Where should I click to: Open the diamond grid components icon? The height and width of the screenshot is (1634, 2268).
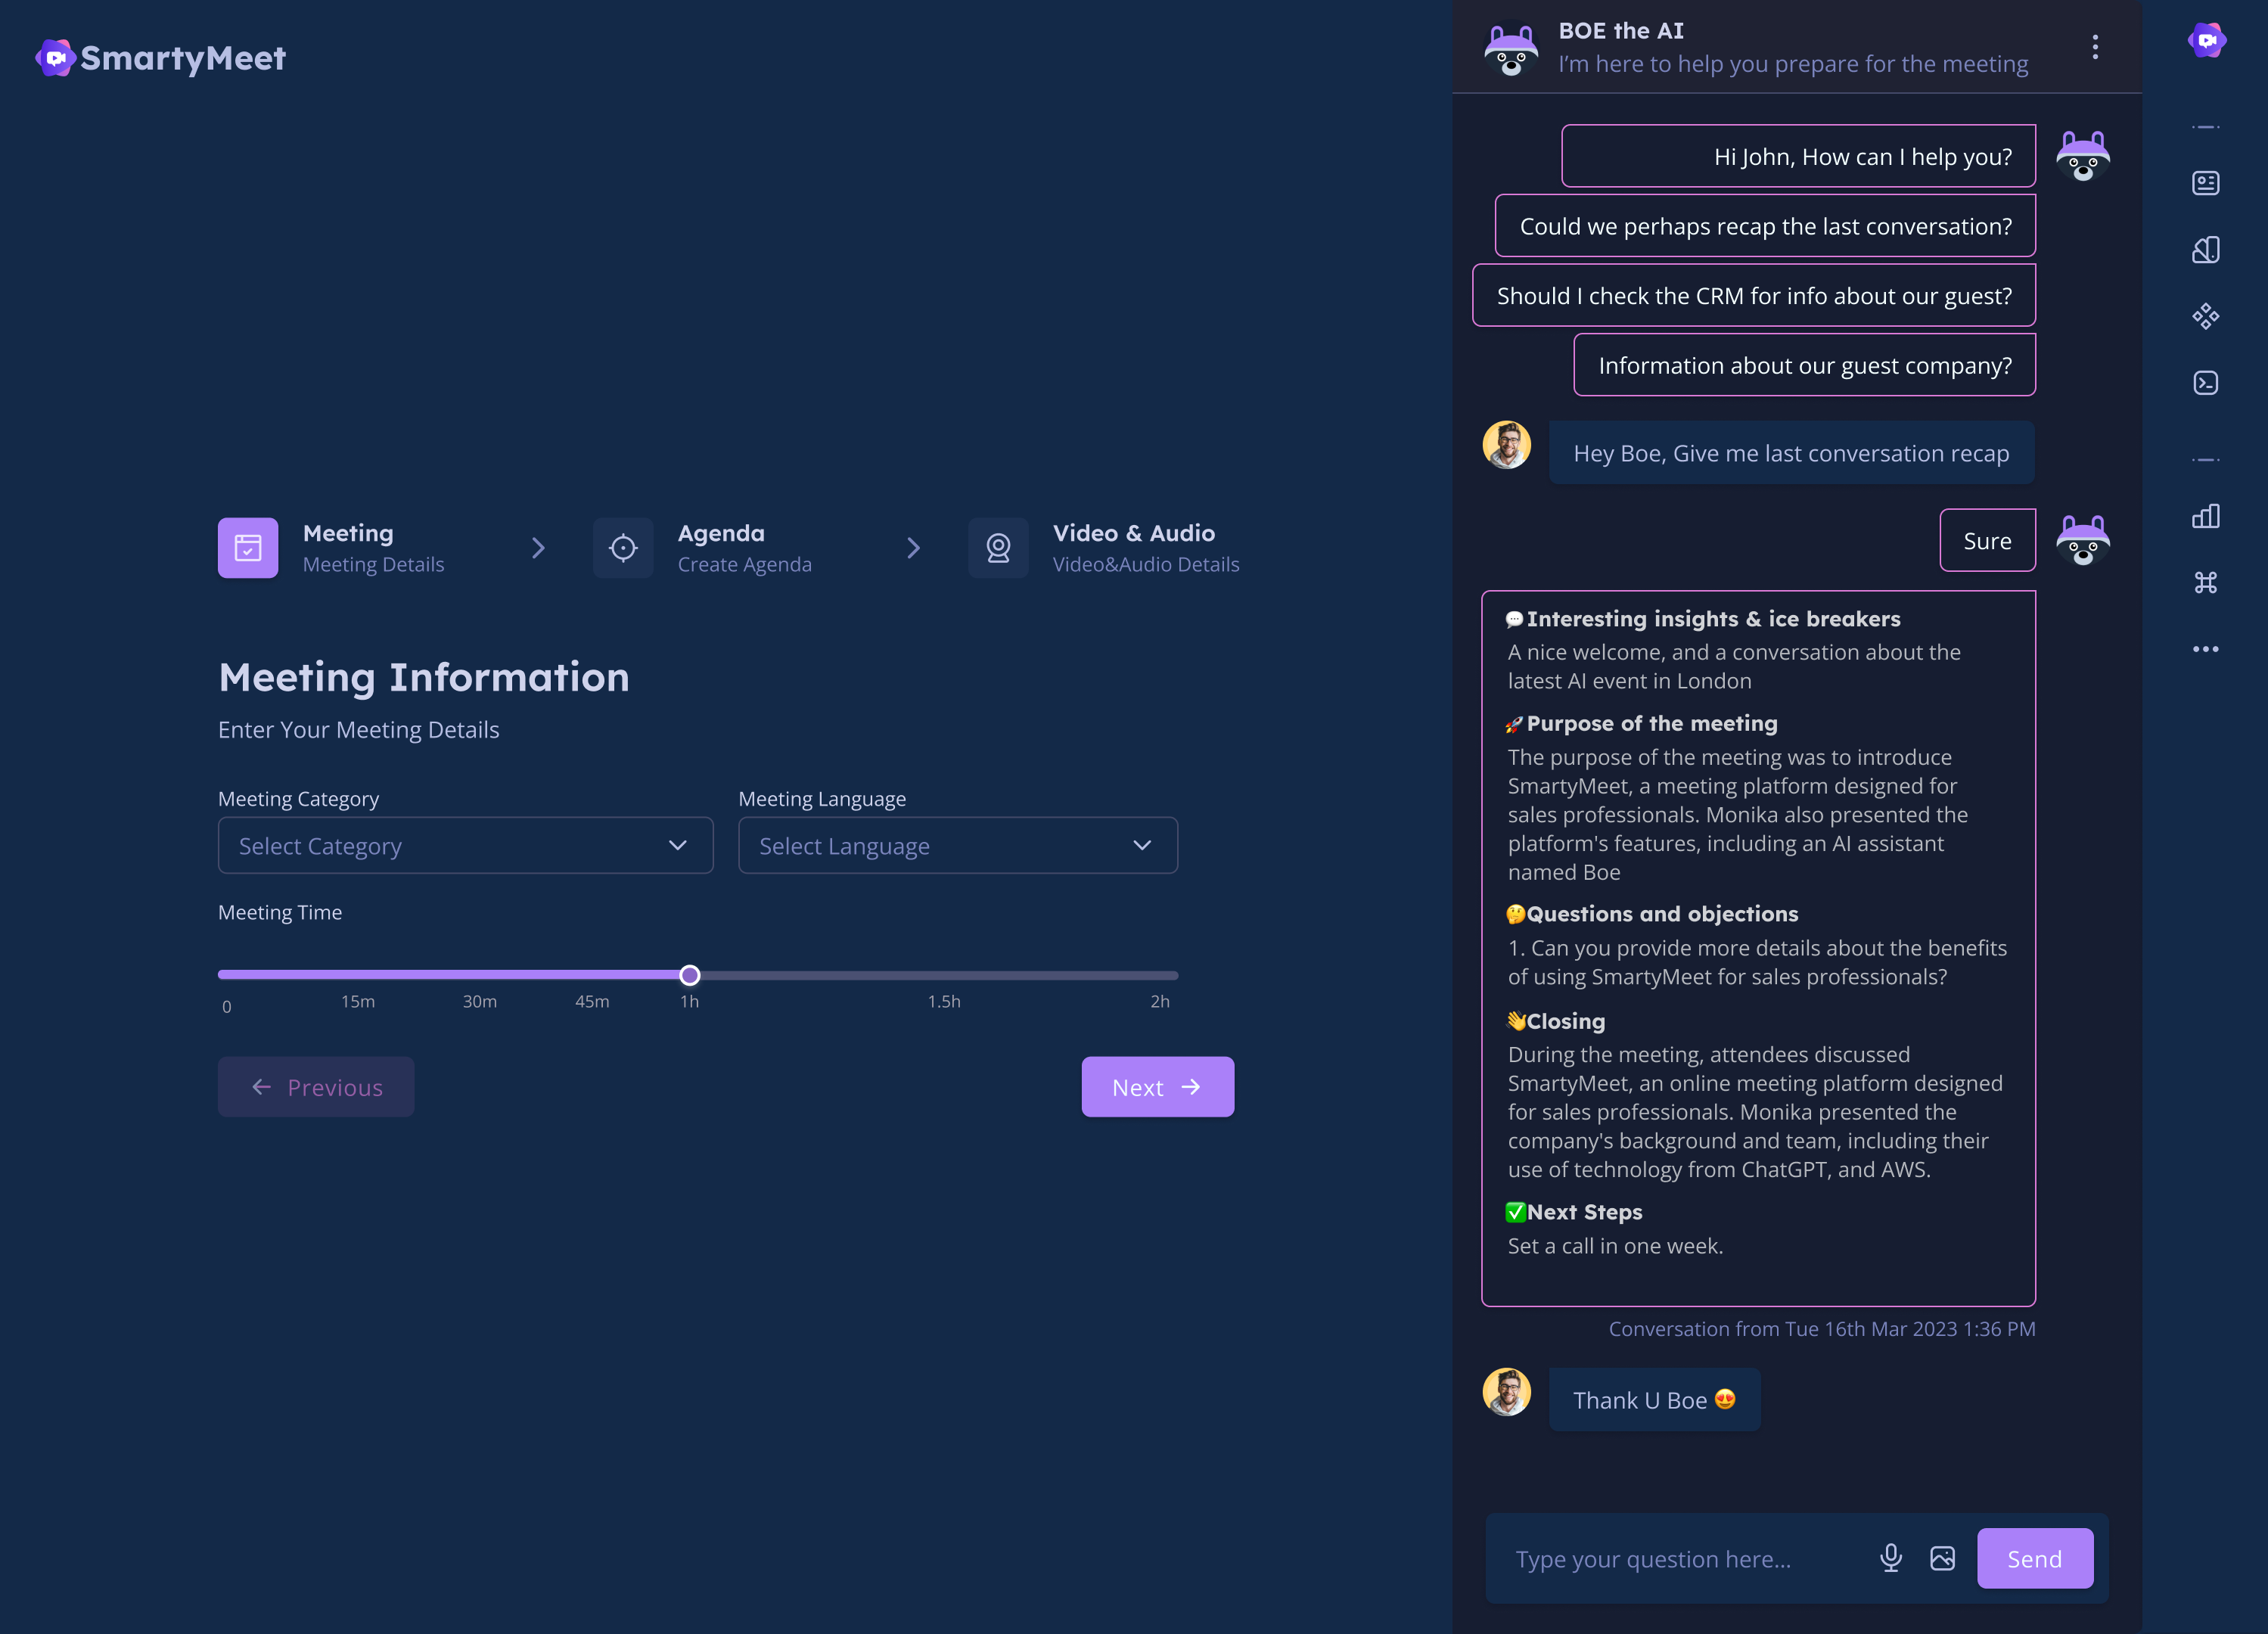pos(2205,317)
